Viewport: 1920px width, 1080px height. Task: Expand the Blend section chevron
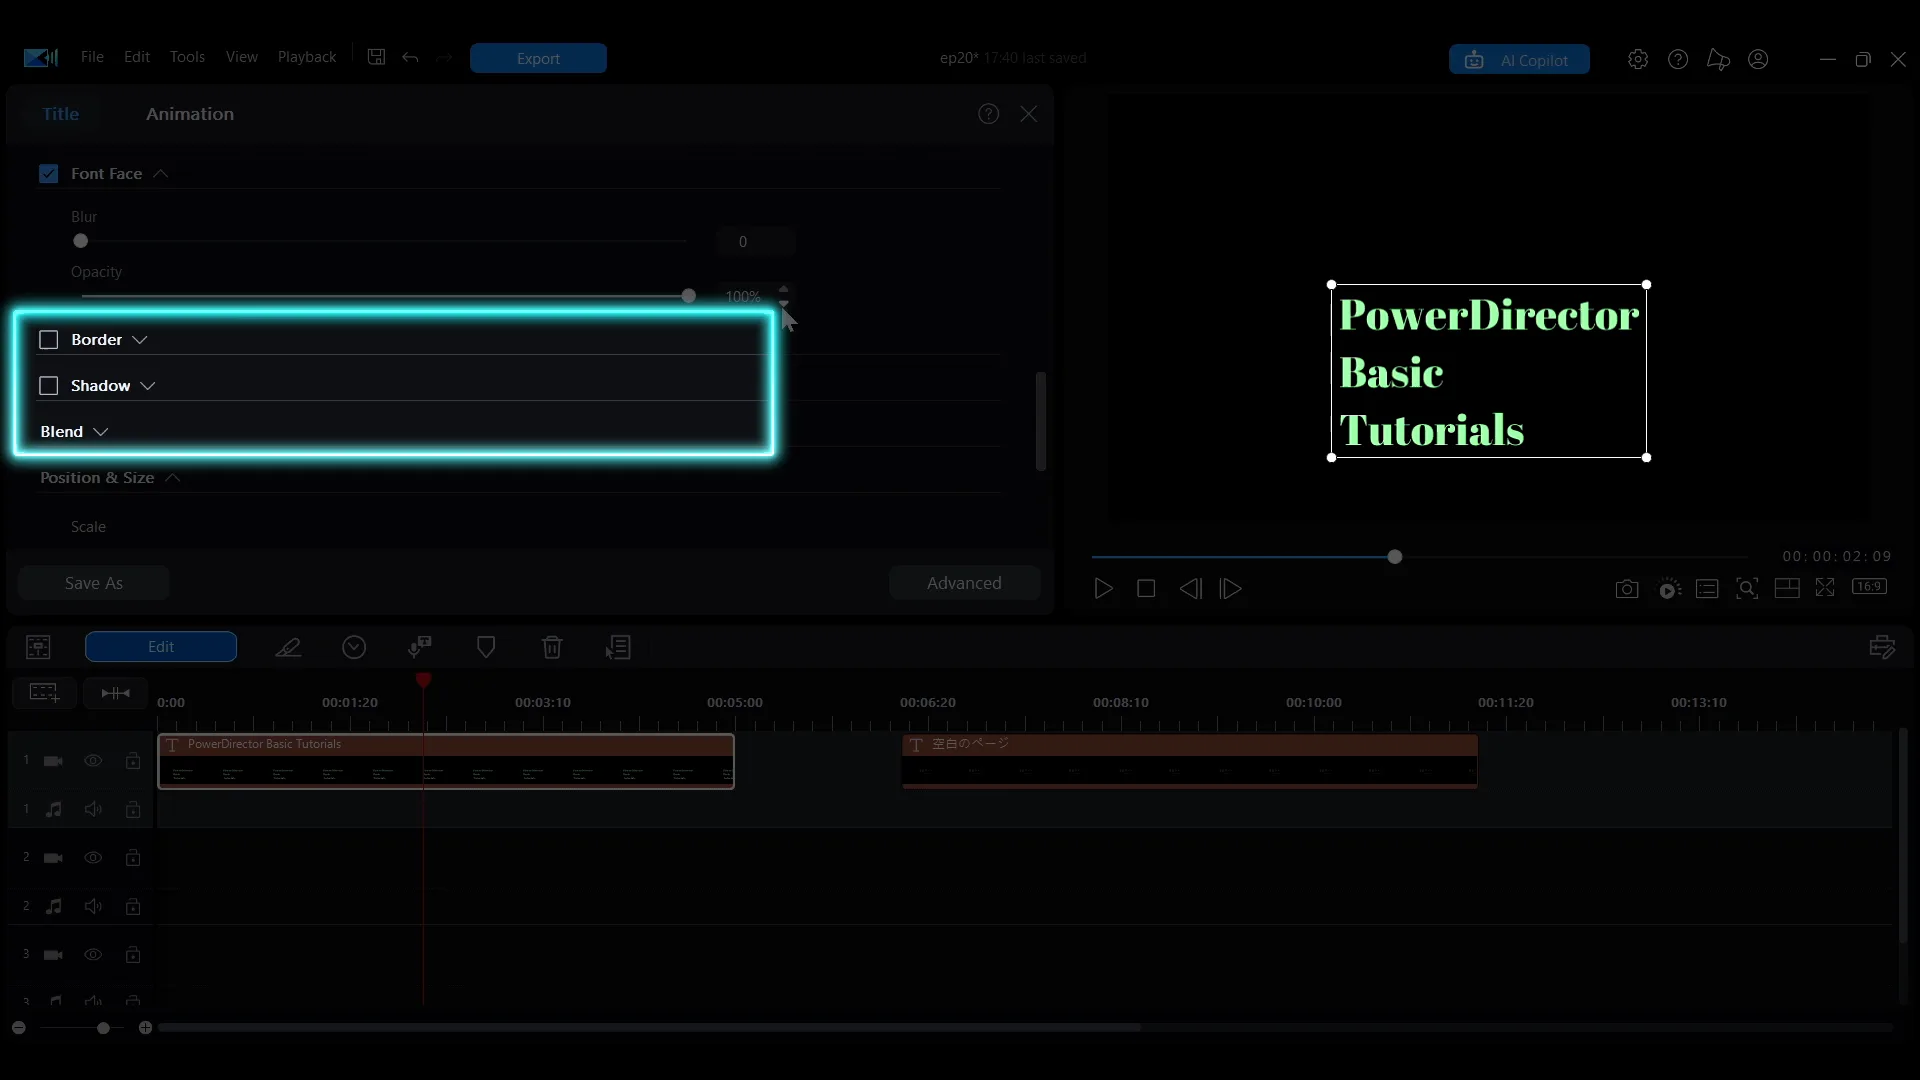[100, 432]
